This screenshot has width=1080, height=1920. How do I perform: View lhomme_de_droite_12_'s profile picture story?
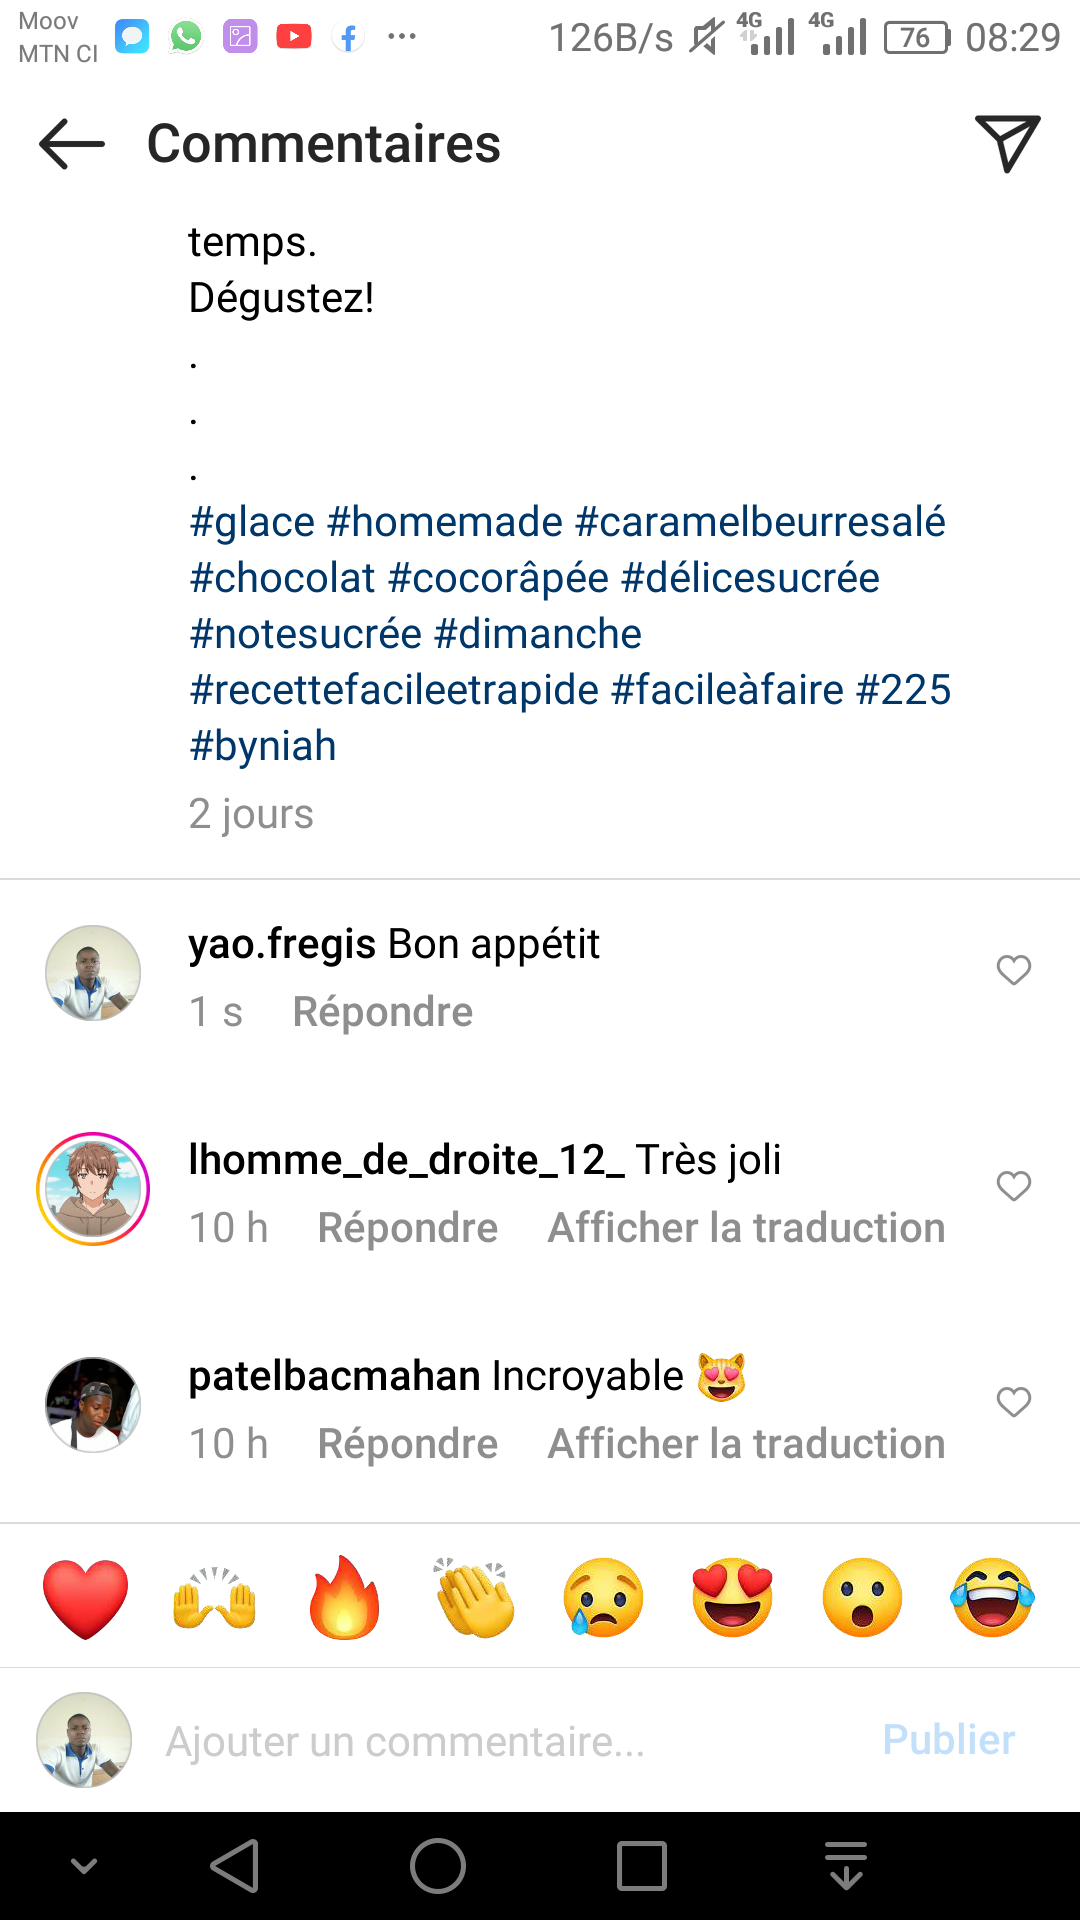[93, 1189]
